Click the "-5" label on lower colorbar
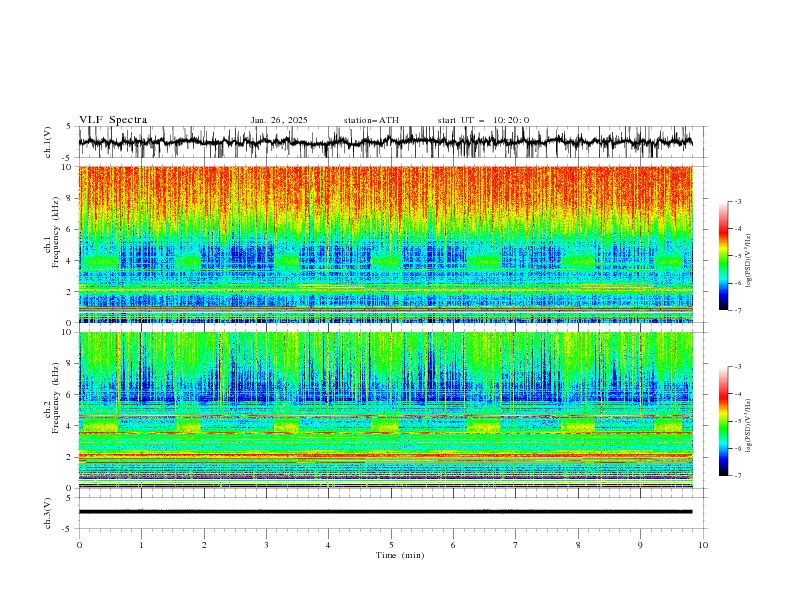 tap(738, 421)
